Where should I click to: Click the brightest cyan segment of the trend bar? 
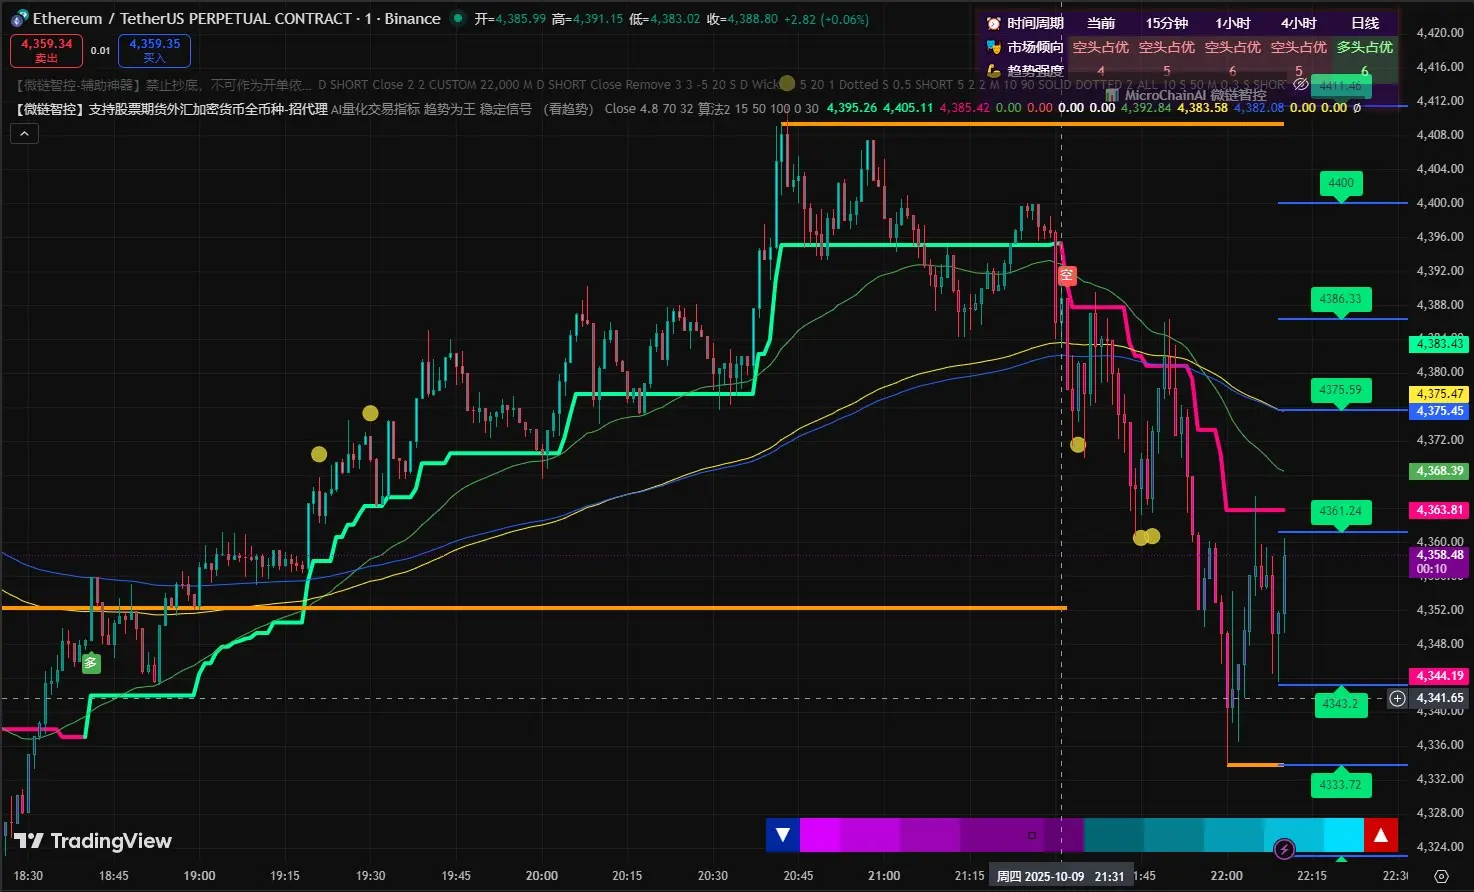click(1344, 835)
